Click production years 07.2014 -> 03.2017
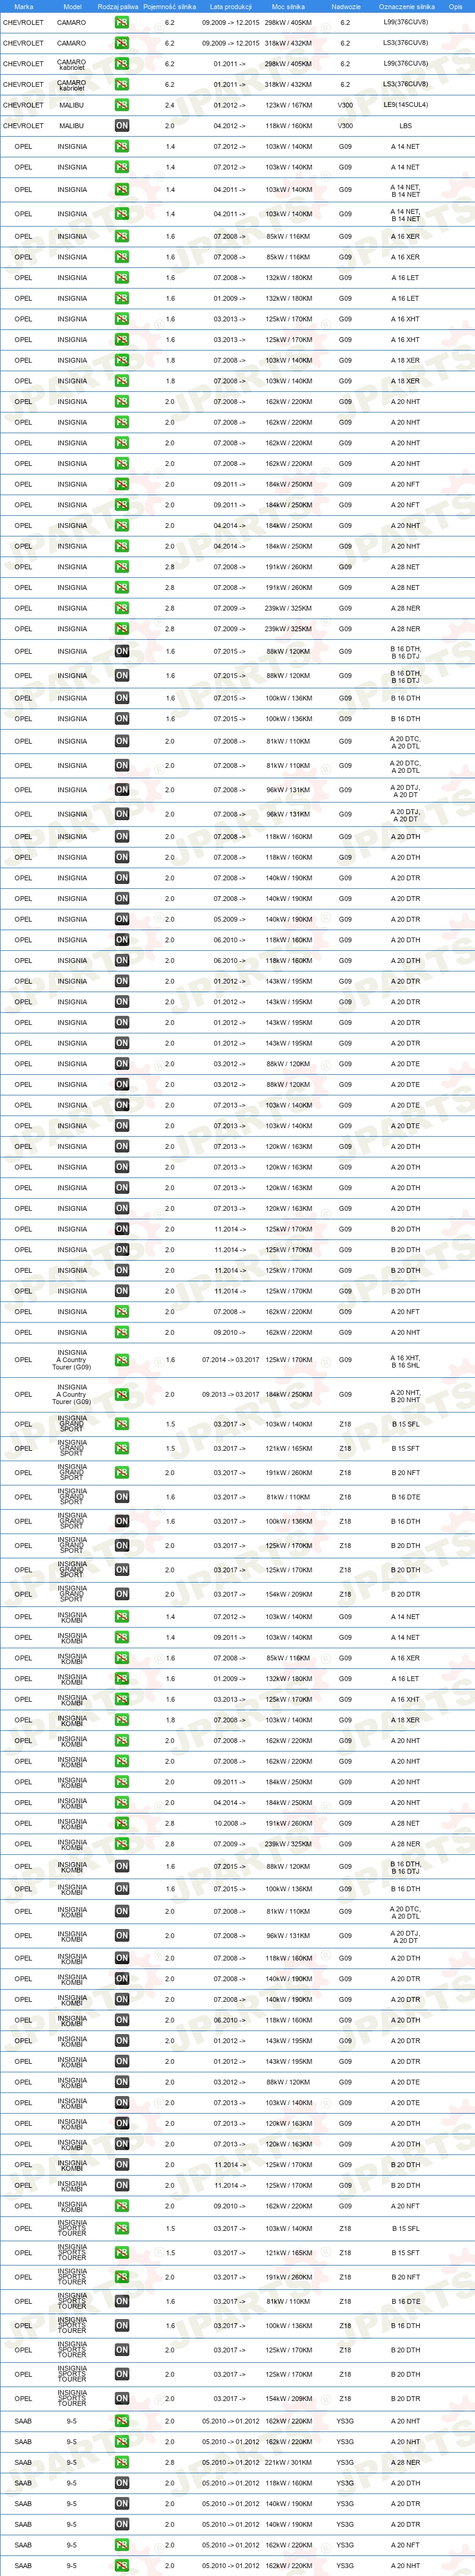475x2576 pixels. click(x=231, y=1360)
